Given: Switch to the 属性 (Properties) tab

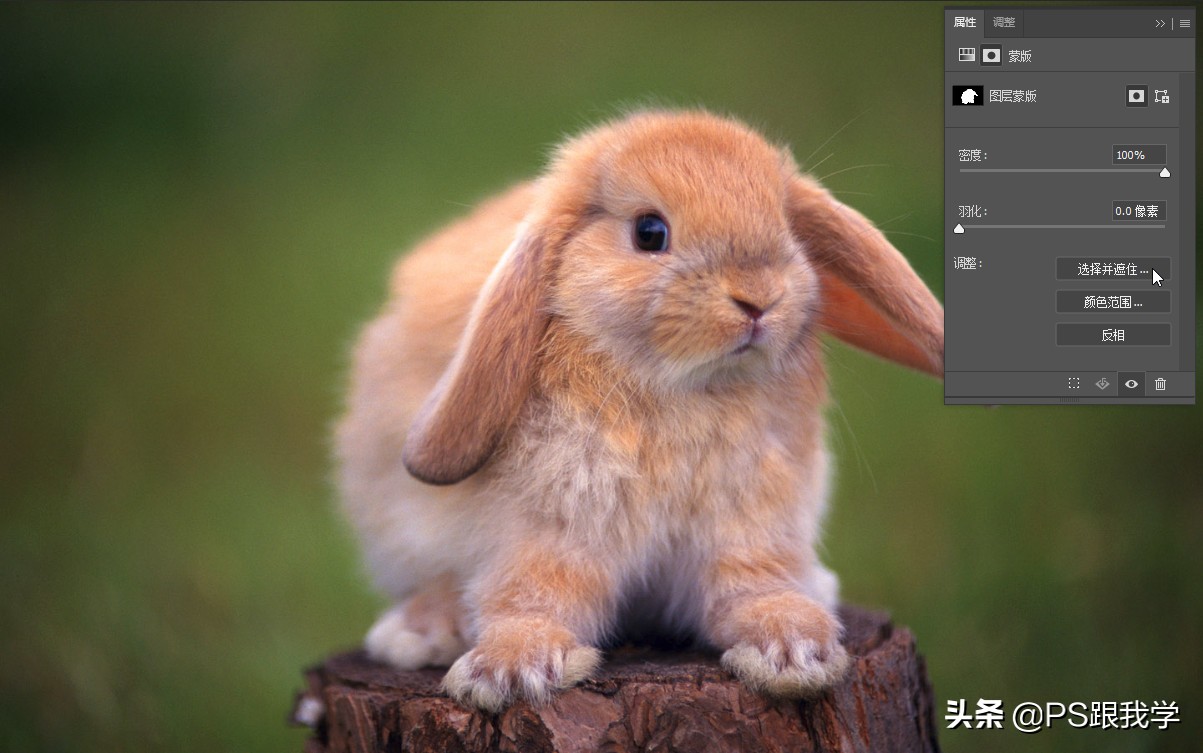Looking at the screenshot, I should click(965, 23).
